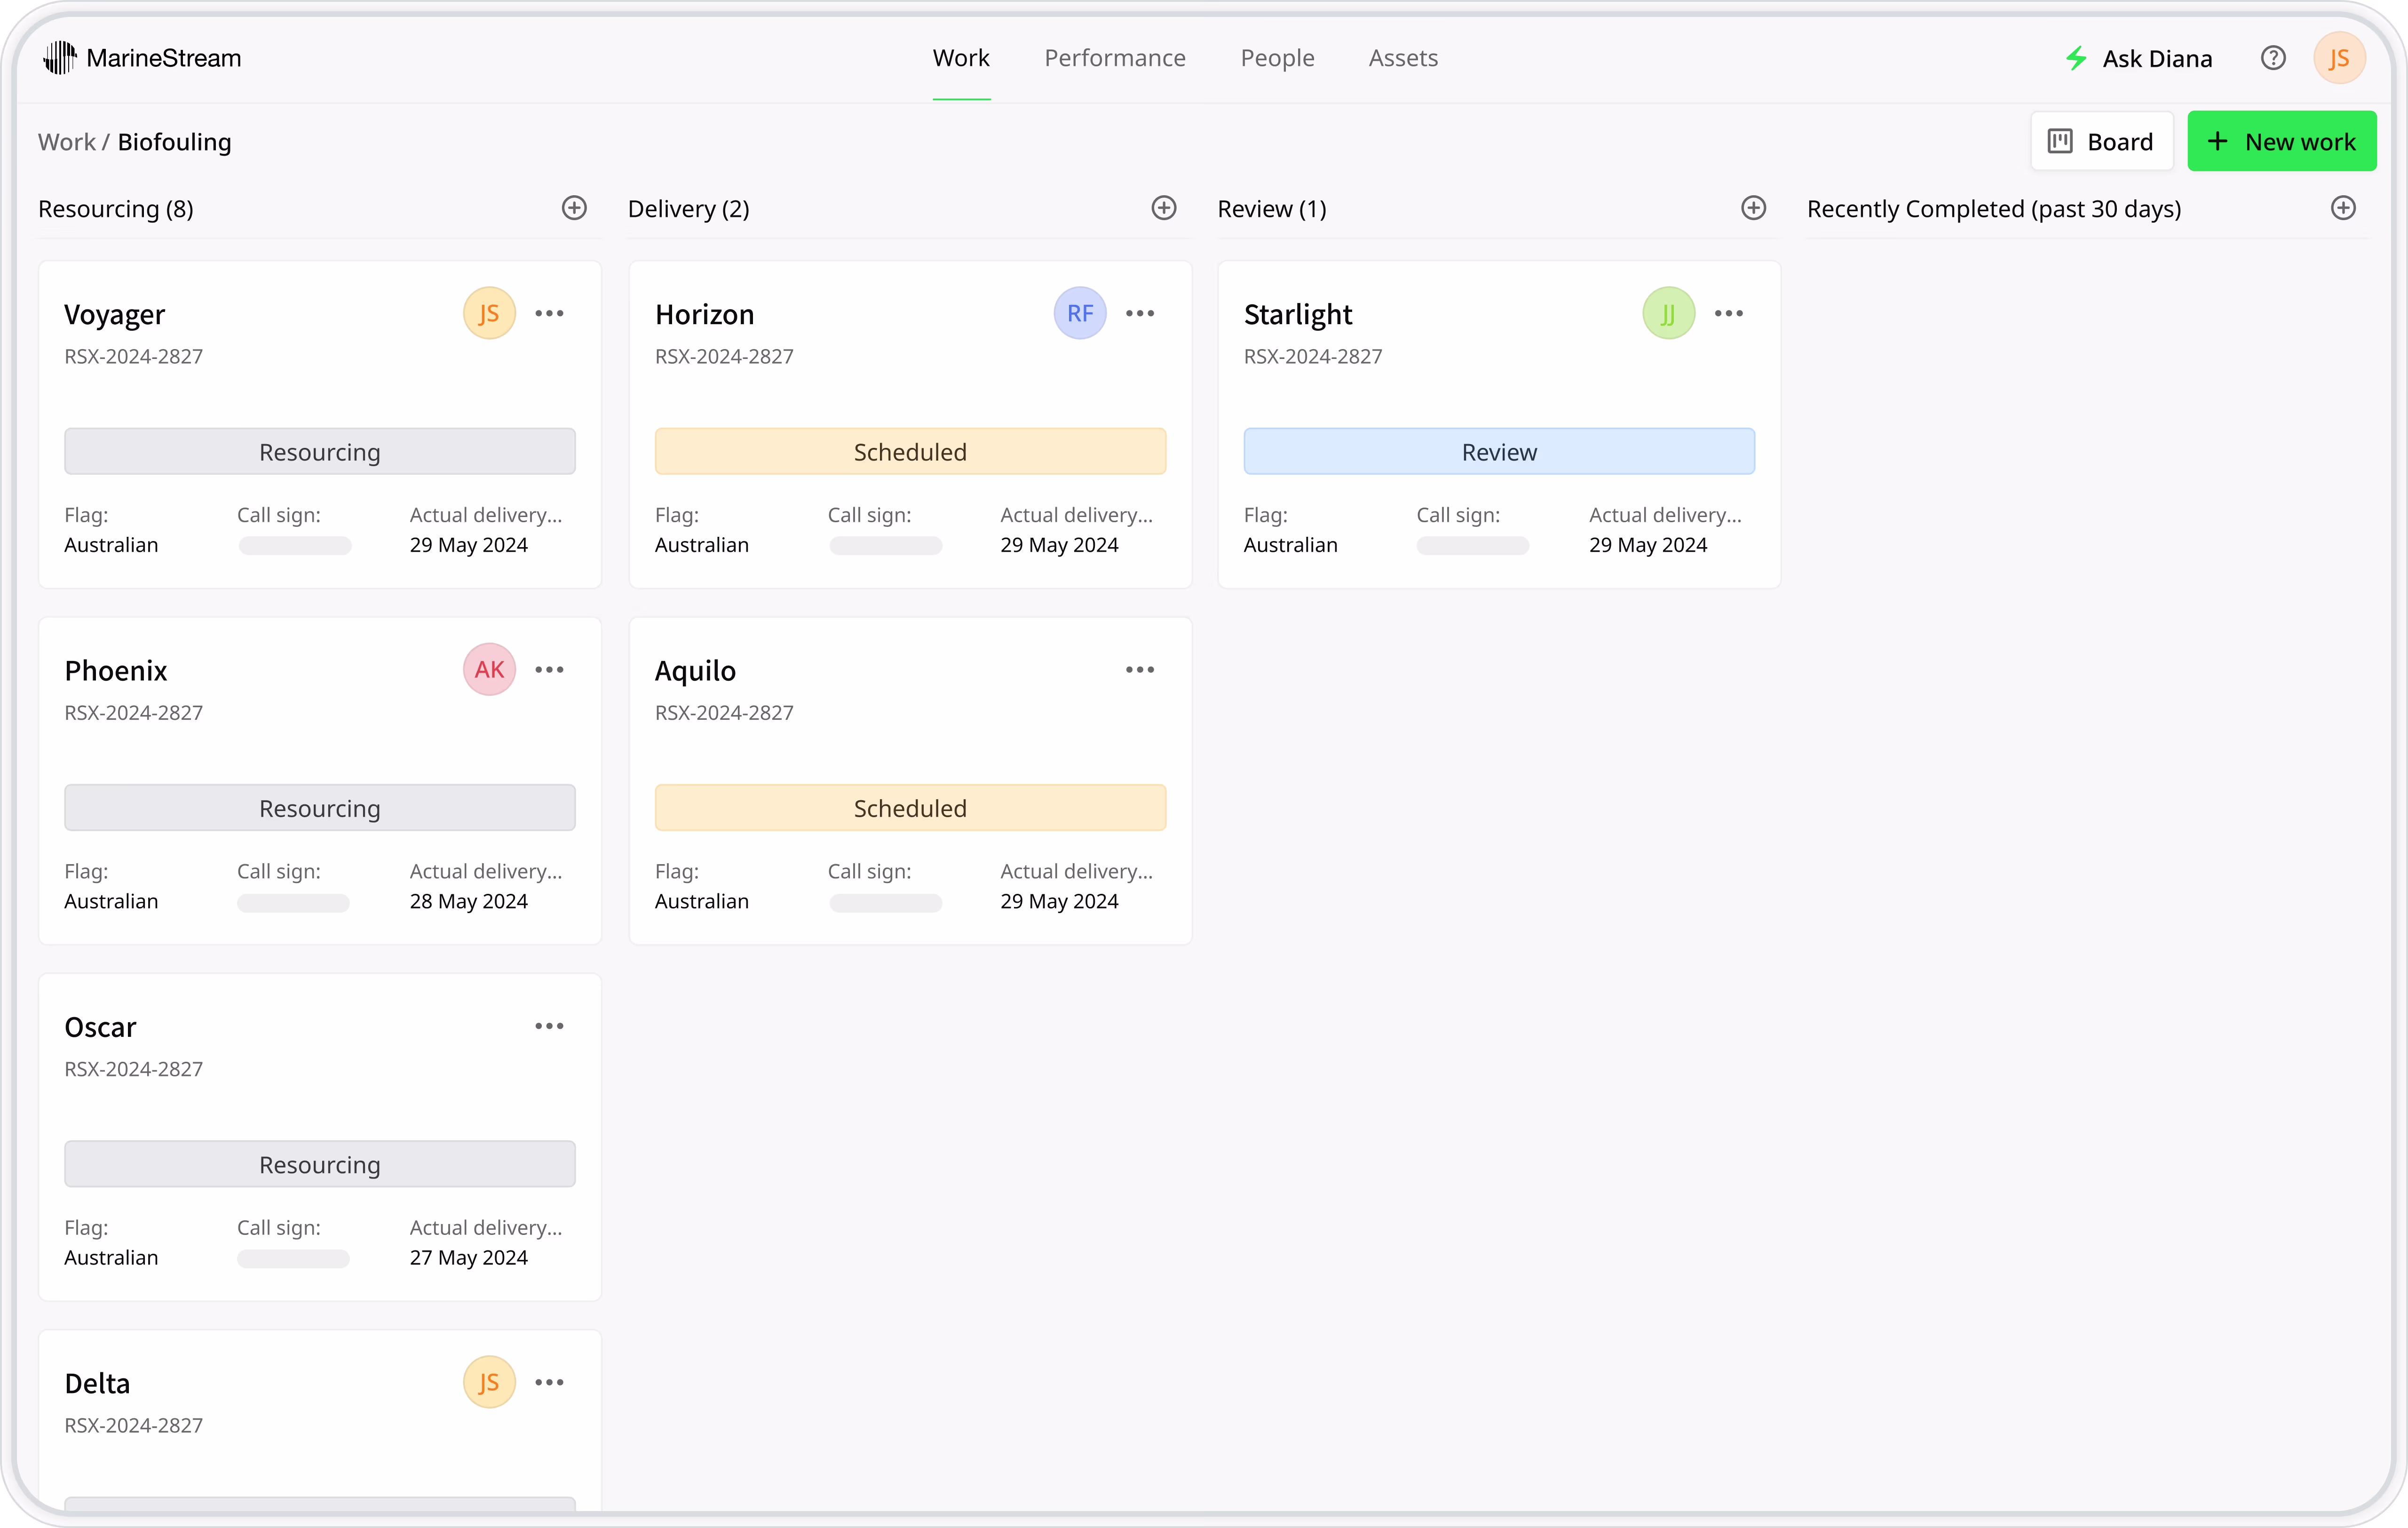Click the Scheduled status on Horizon card
Screen dimensions: 2408x1528
tap(910, 452)
